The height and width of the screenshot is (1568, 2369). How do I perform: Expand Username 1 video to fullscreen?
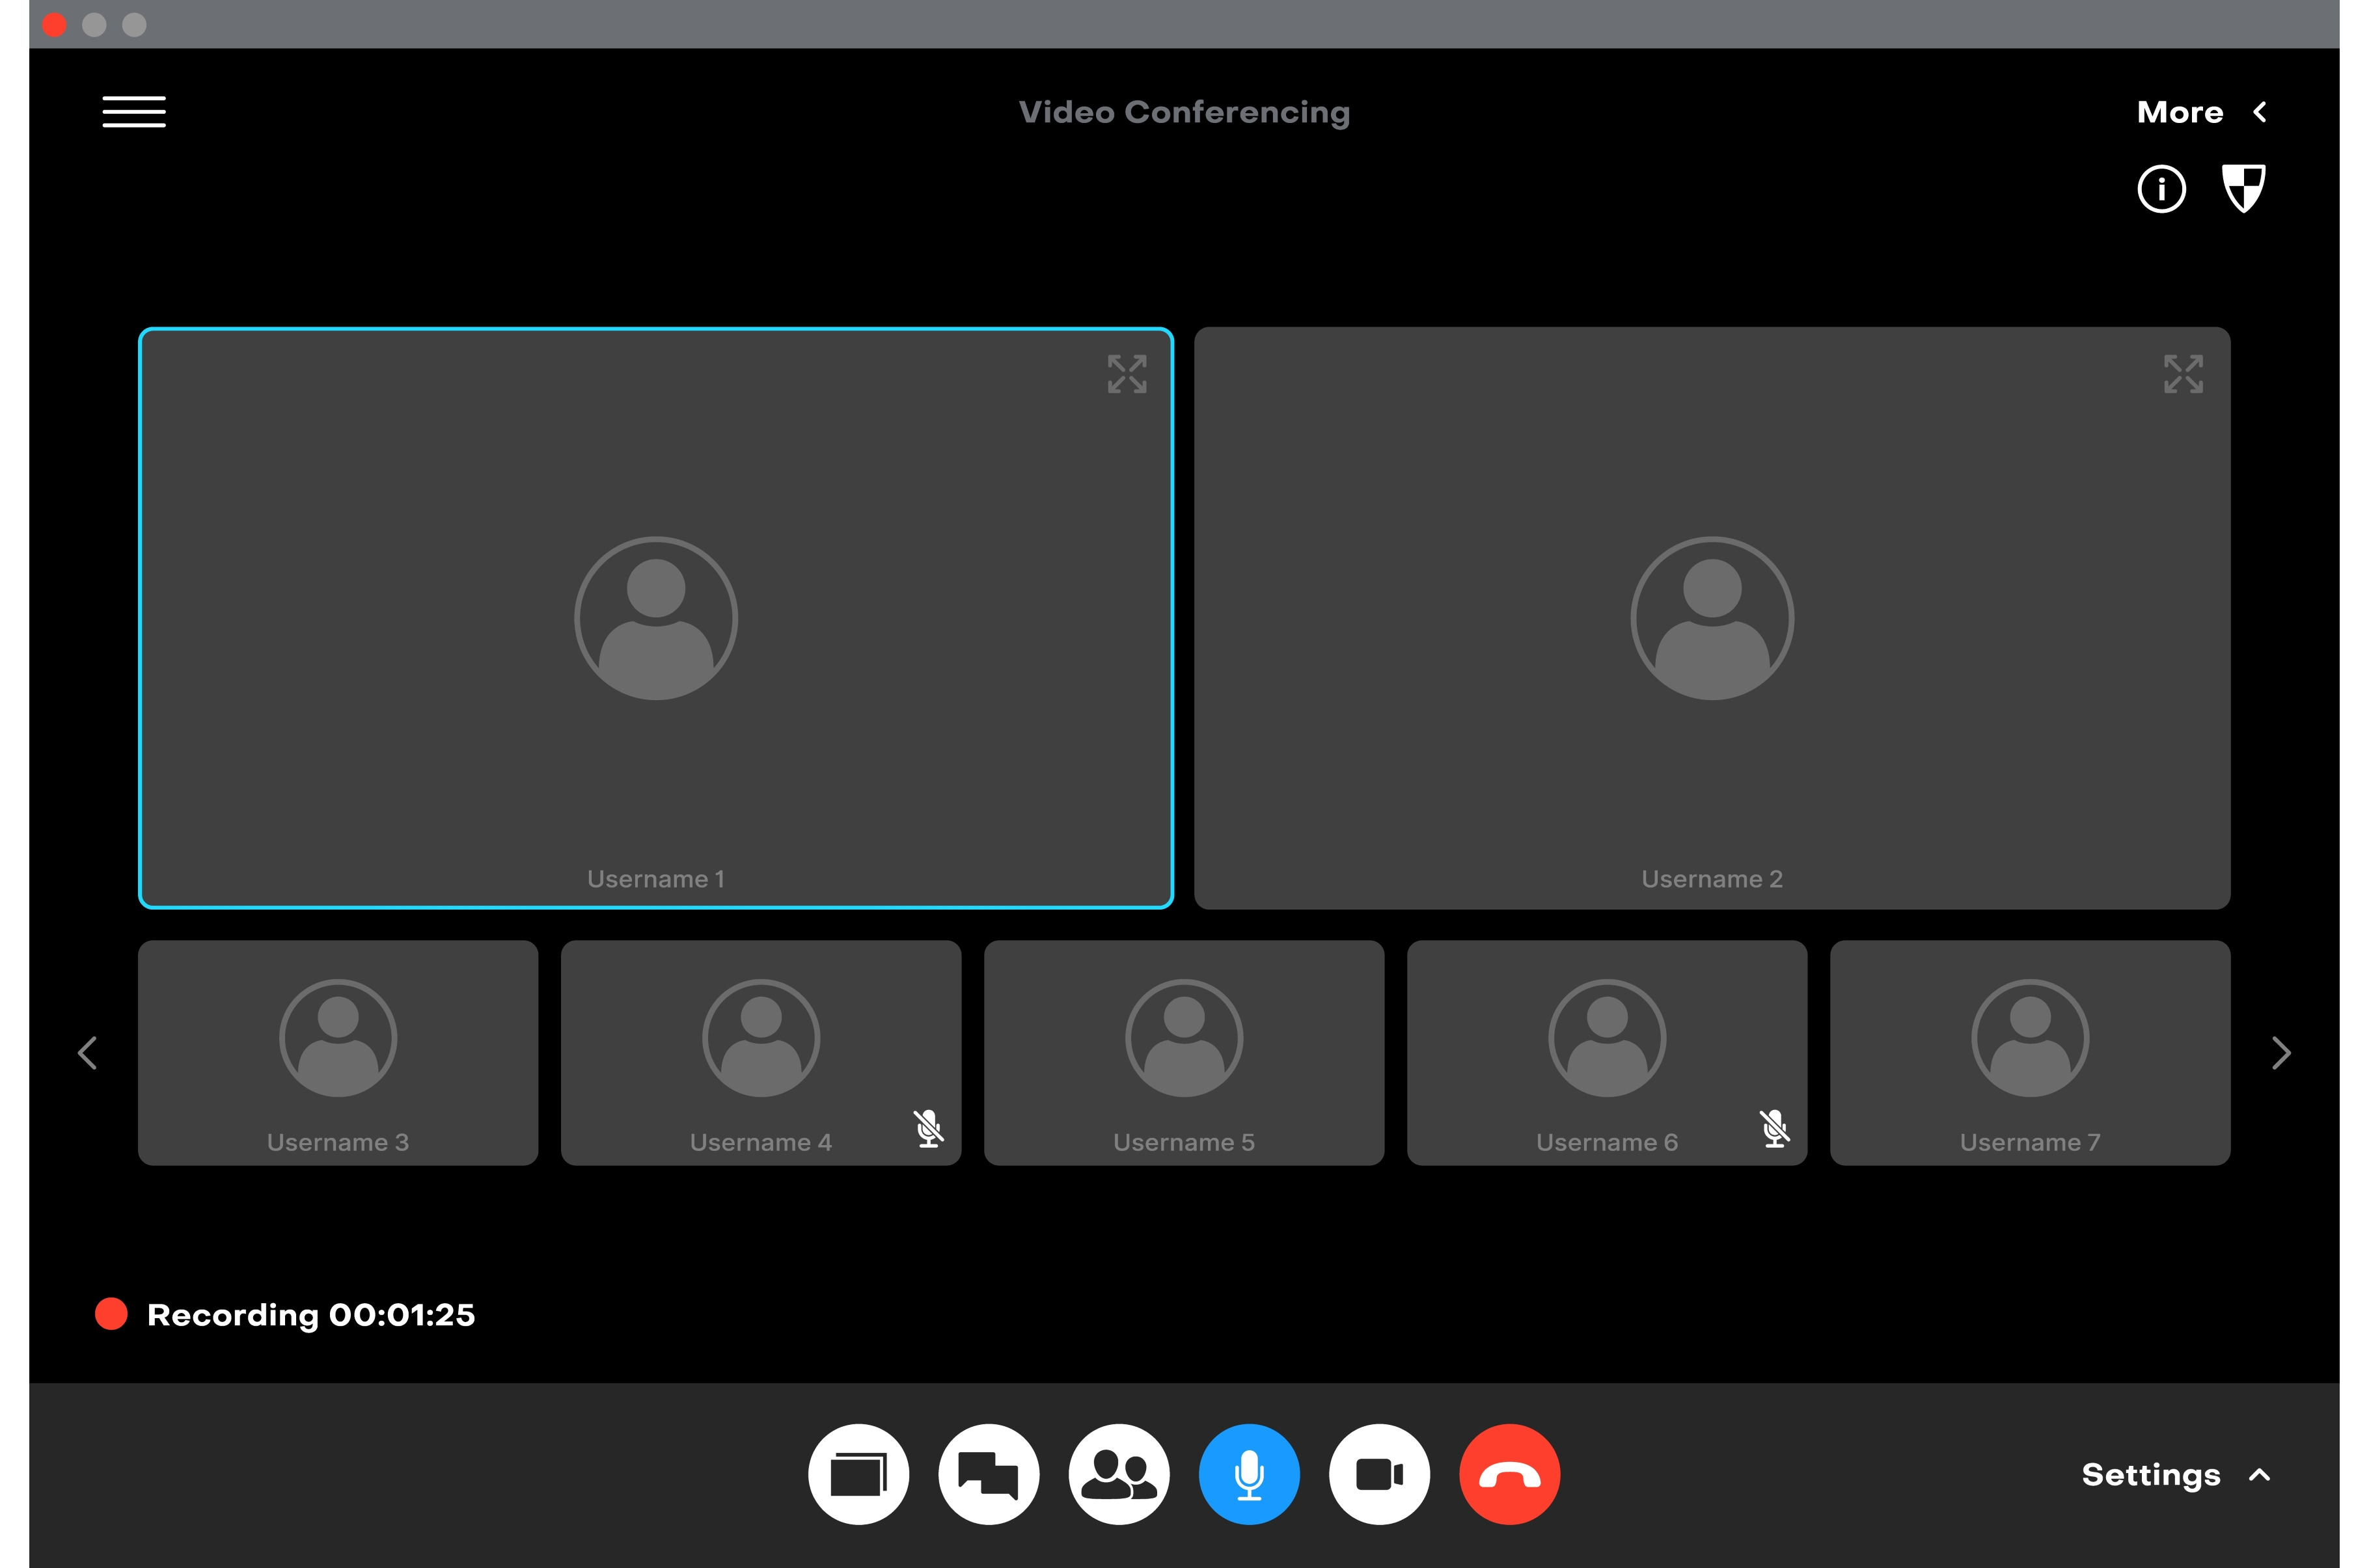click(x=1126, y=374)
